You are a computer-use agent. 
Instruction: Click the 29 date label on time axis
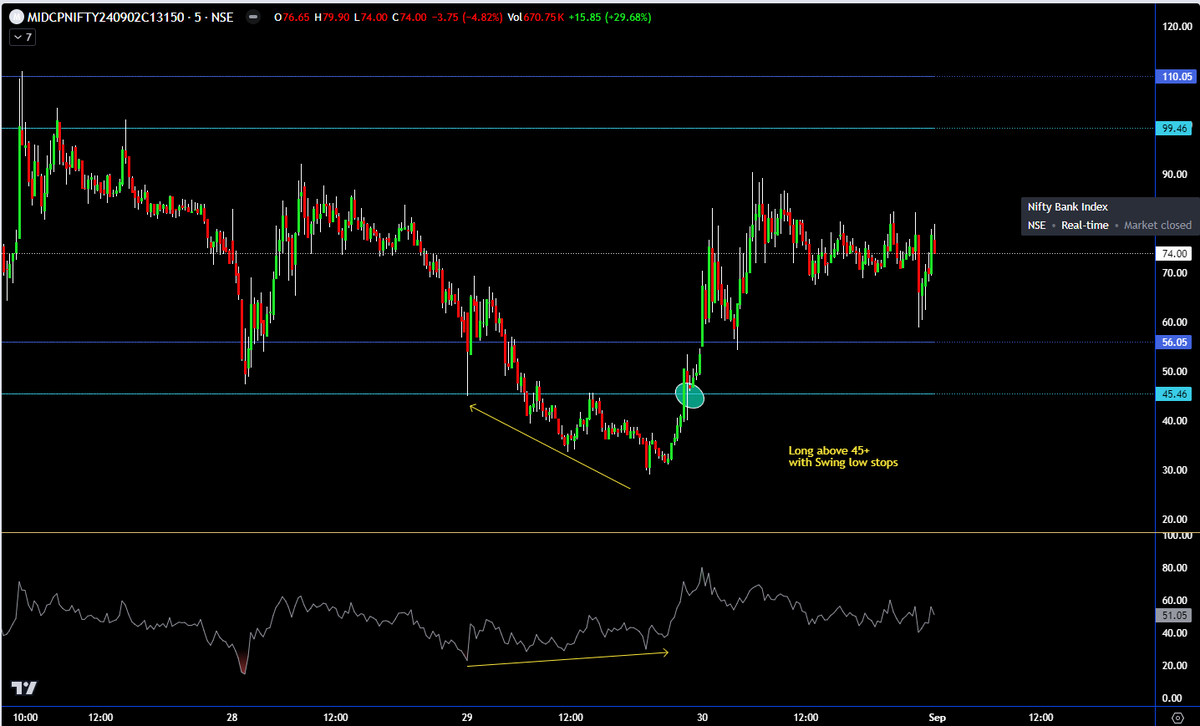coord(467,716)
